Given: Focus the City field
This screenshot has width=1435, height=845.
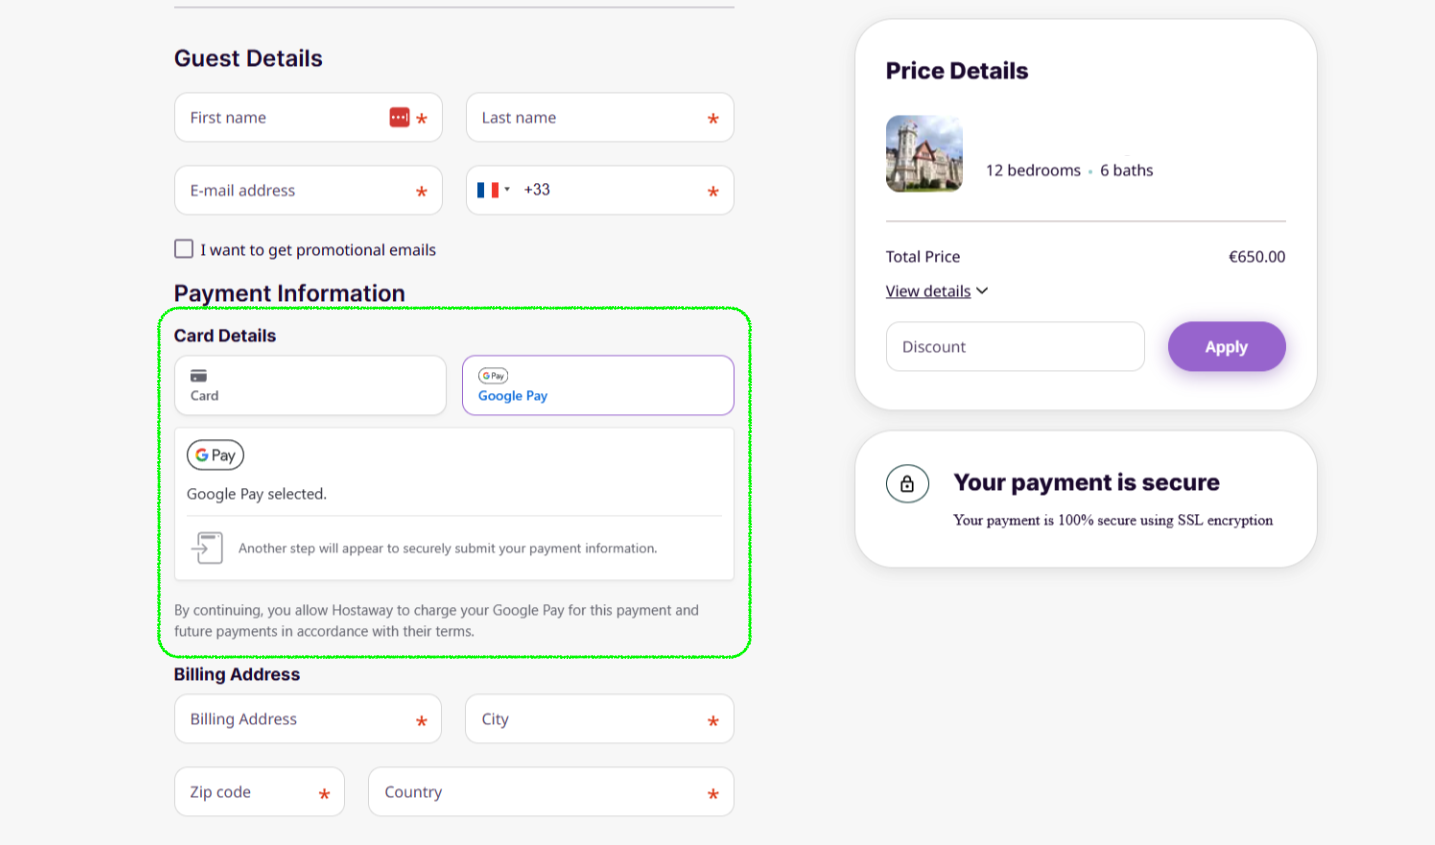Looking at the screenshot, I should click(x=600, y=719).
